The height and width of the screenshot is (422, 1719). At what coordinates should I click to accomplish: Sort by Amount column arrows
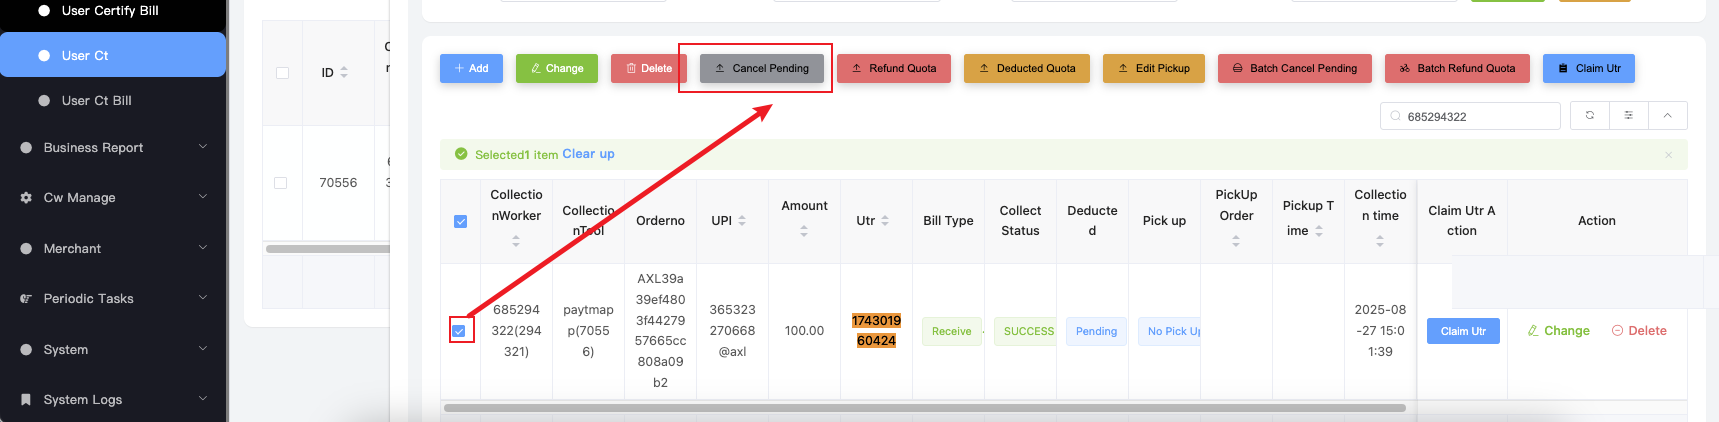[804, 231]
